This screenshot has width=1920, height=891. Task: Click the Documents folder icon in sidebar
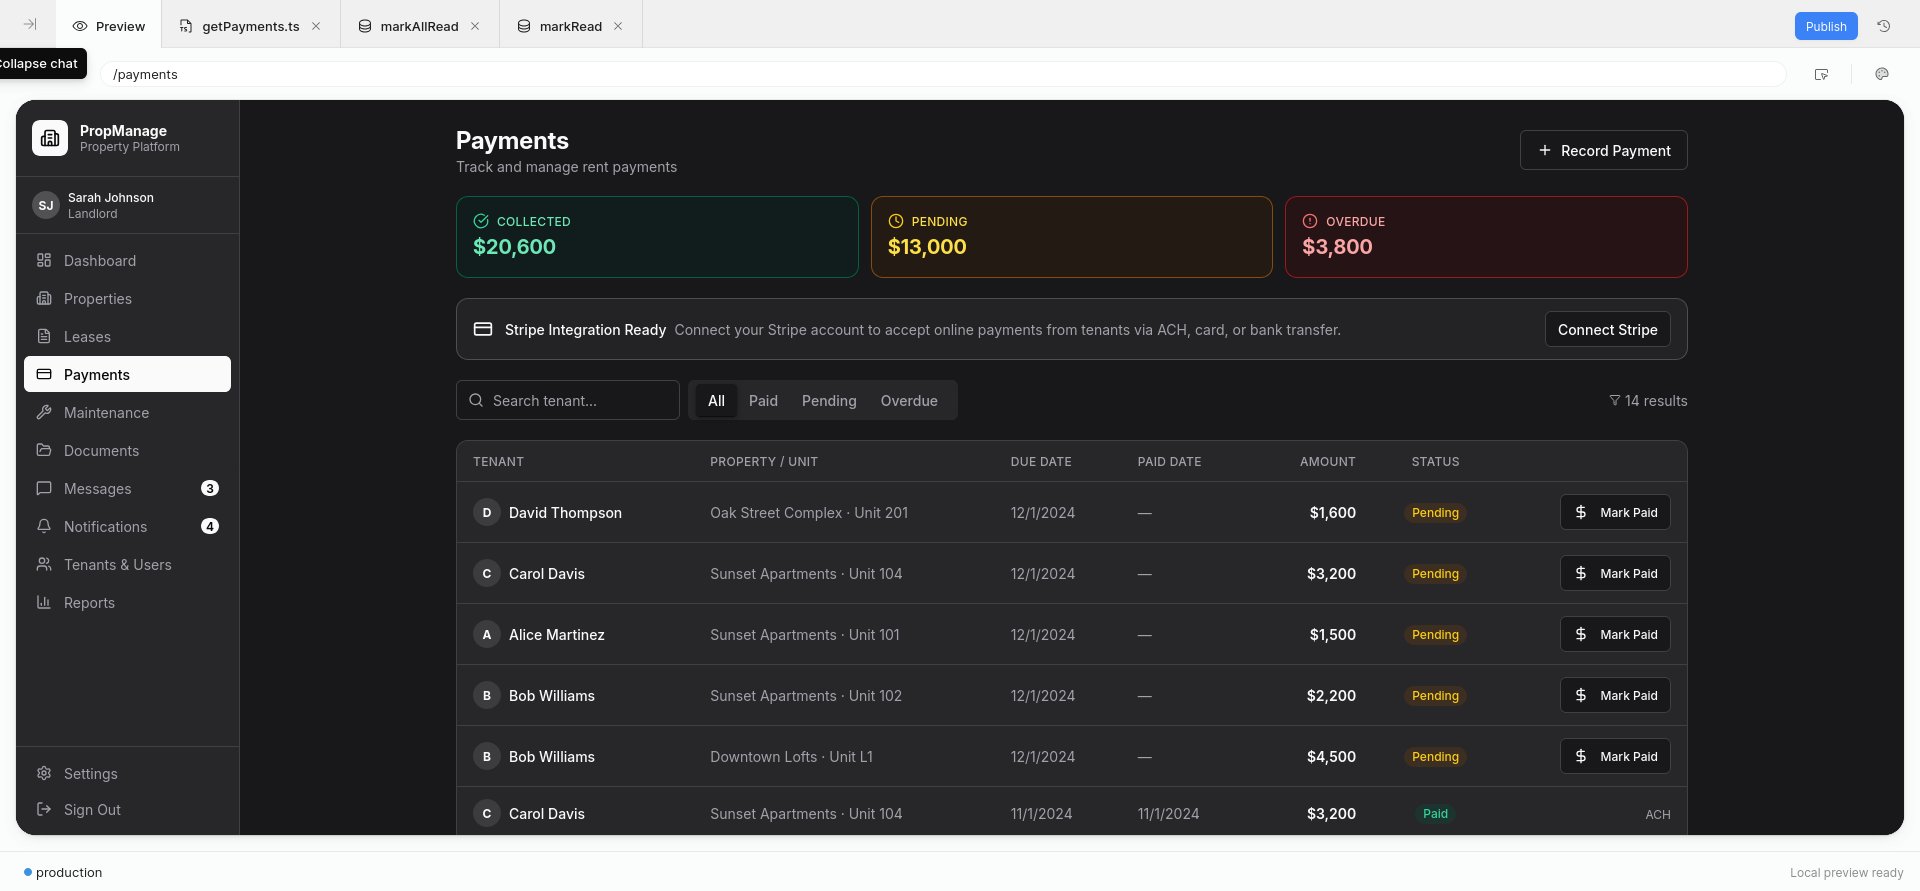coord(44,450)
